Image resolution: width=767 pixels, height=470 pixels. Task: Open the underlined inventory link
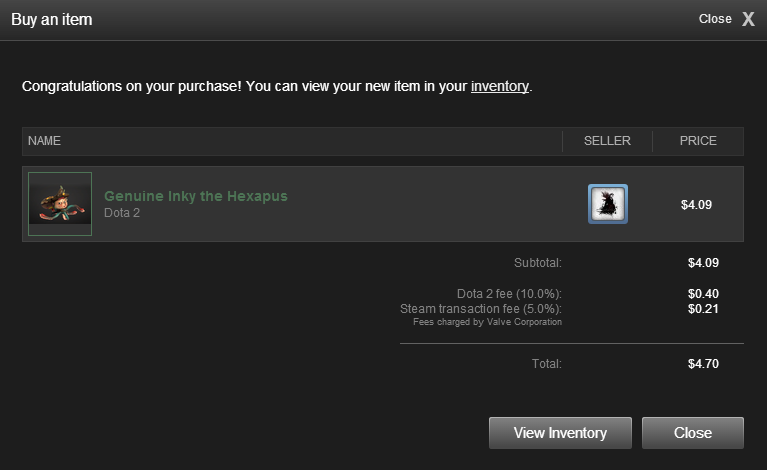coord(500,86)
